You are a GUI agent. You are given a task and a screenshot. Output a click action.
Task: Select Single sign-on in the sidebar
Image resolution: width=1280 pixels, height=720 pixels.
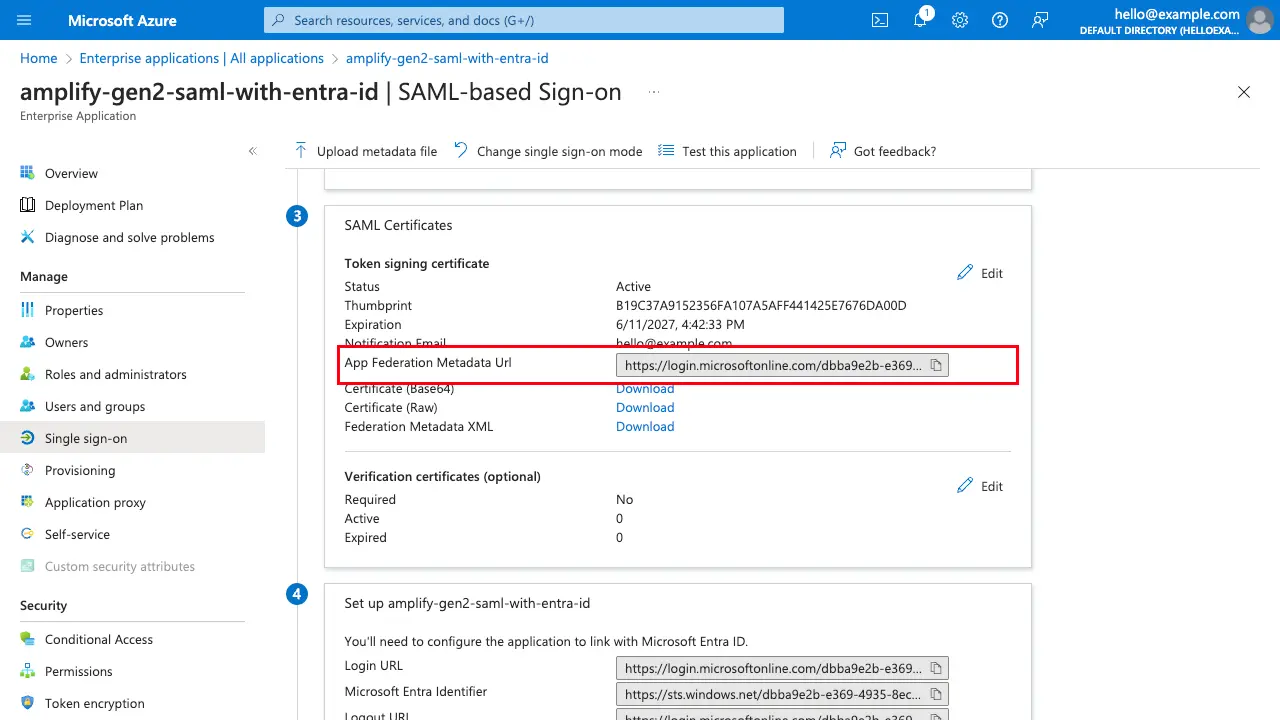tap(132, 438)
